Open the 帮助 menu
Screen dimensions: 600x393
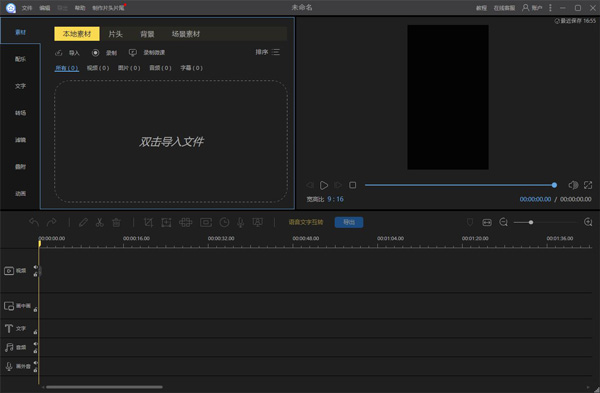coord(80,8)
